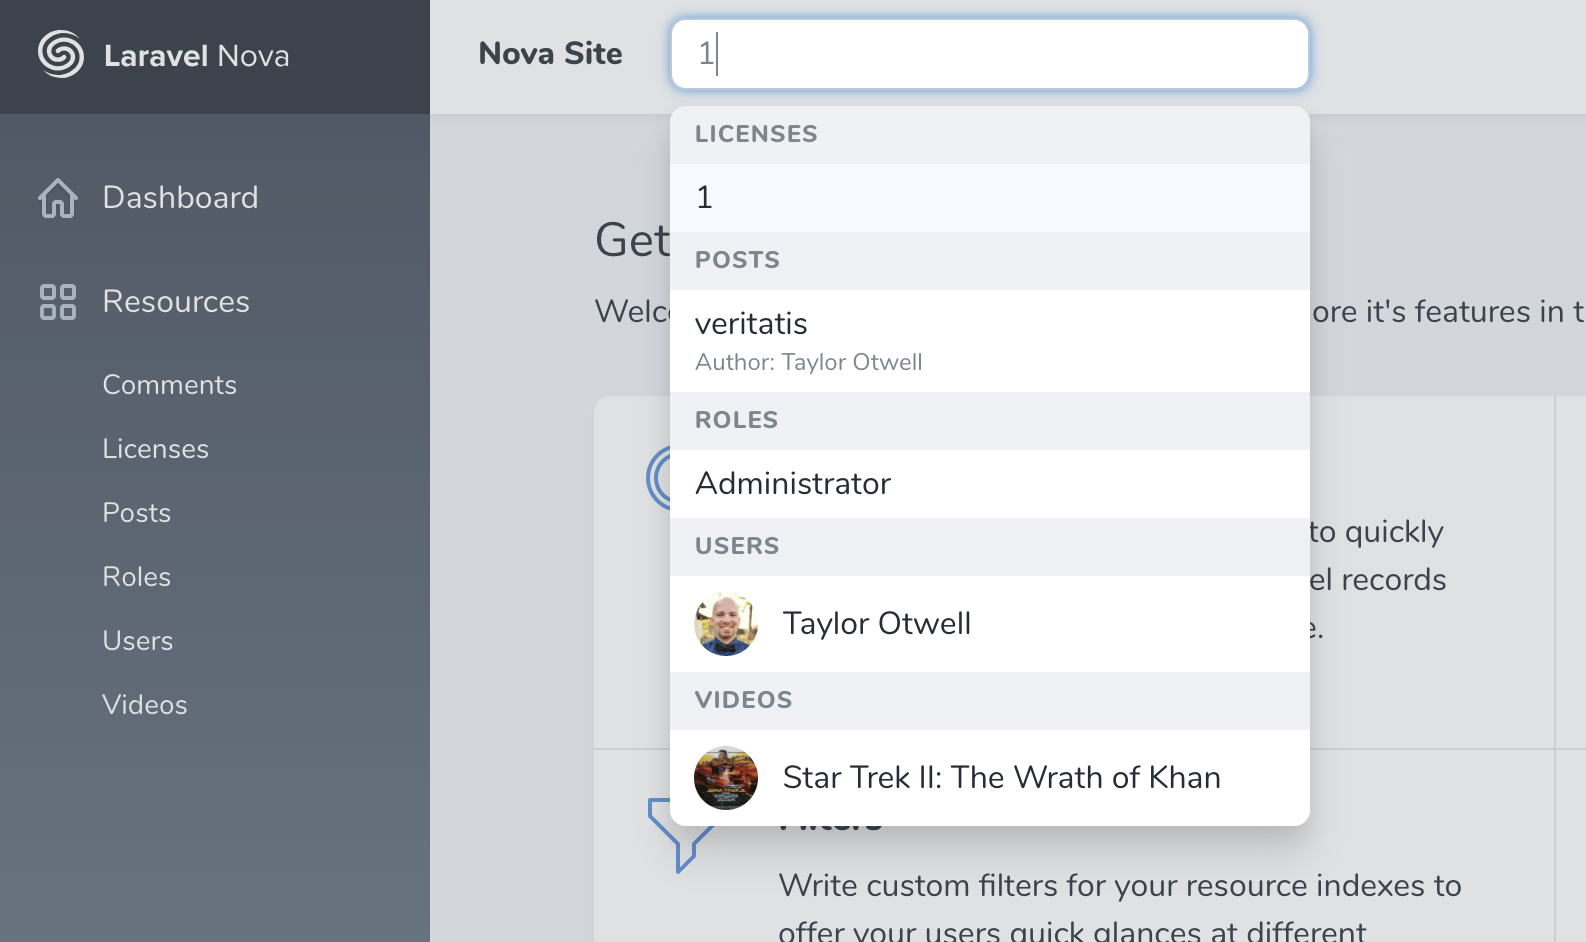Click the Dashboard home icon

(x=58, y=198)
